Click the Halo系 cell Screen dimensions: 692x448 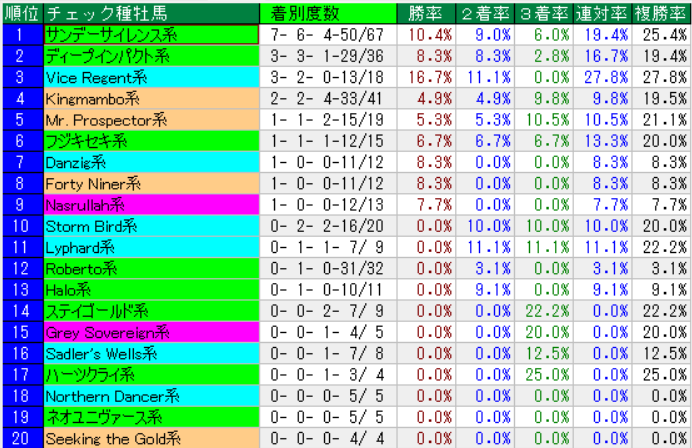[x=151, y=290]
